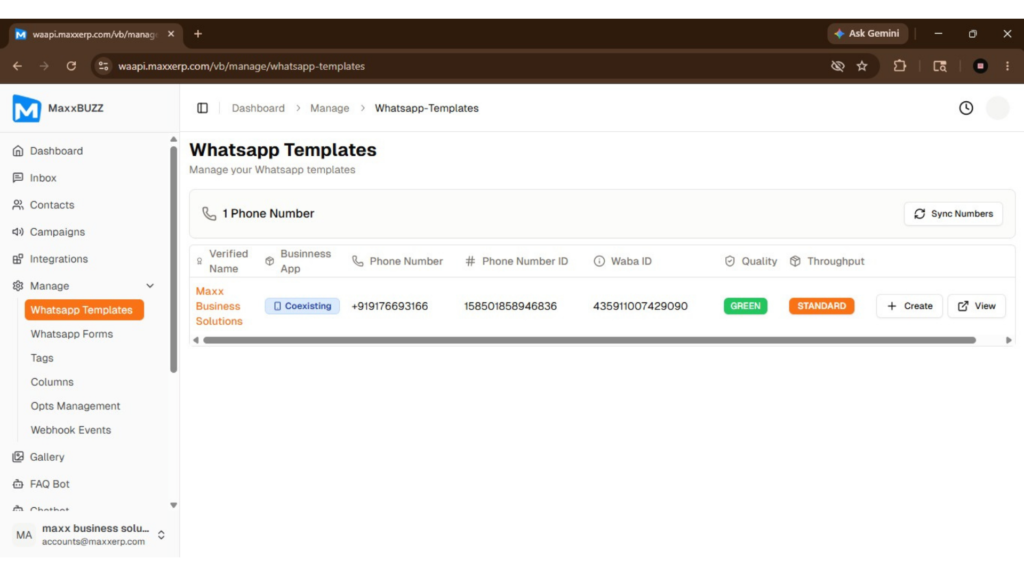Open the Tags submenu item

(42, 358)
